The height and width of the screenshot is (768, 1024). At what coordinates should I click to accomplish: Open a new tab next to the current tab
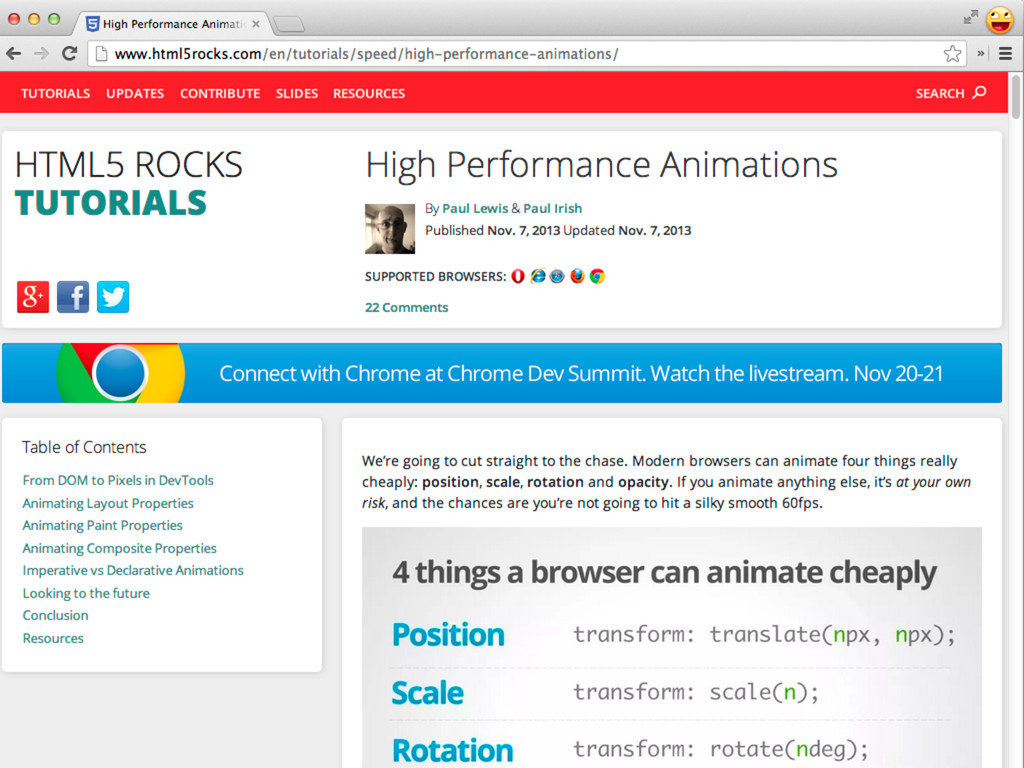[289, 24]
